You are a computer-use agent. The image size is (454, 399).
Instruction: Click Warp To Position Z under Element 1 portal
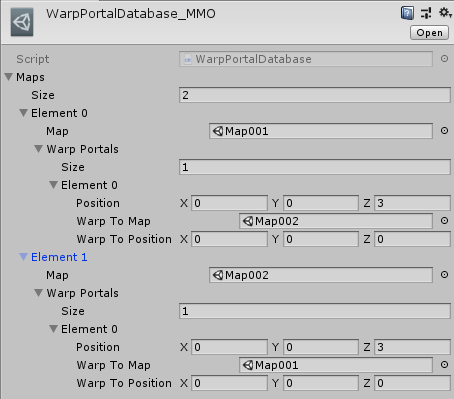coord(412,383)
